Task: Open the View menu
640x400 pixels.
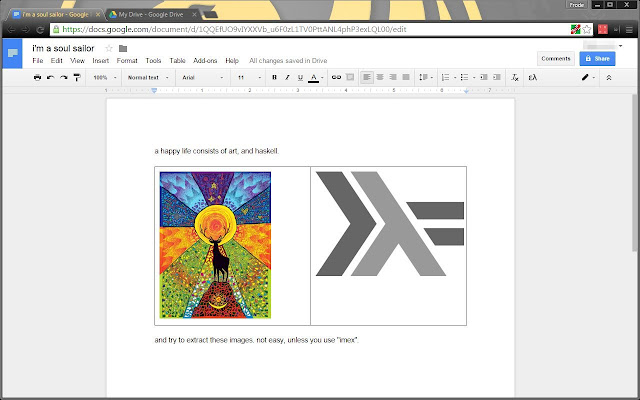Action: pyautogui.click(x=77, y=60)
